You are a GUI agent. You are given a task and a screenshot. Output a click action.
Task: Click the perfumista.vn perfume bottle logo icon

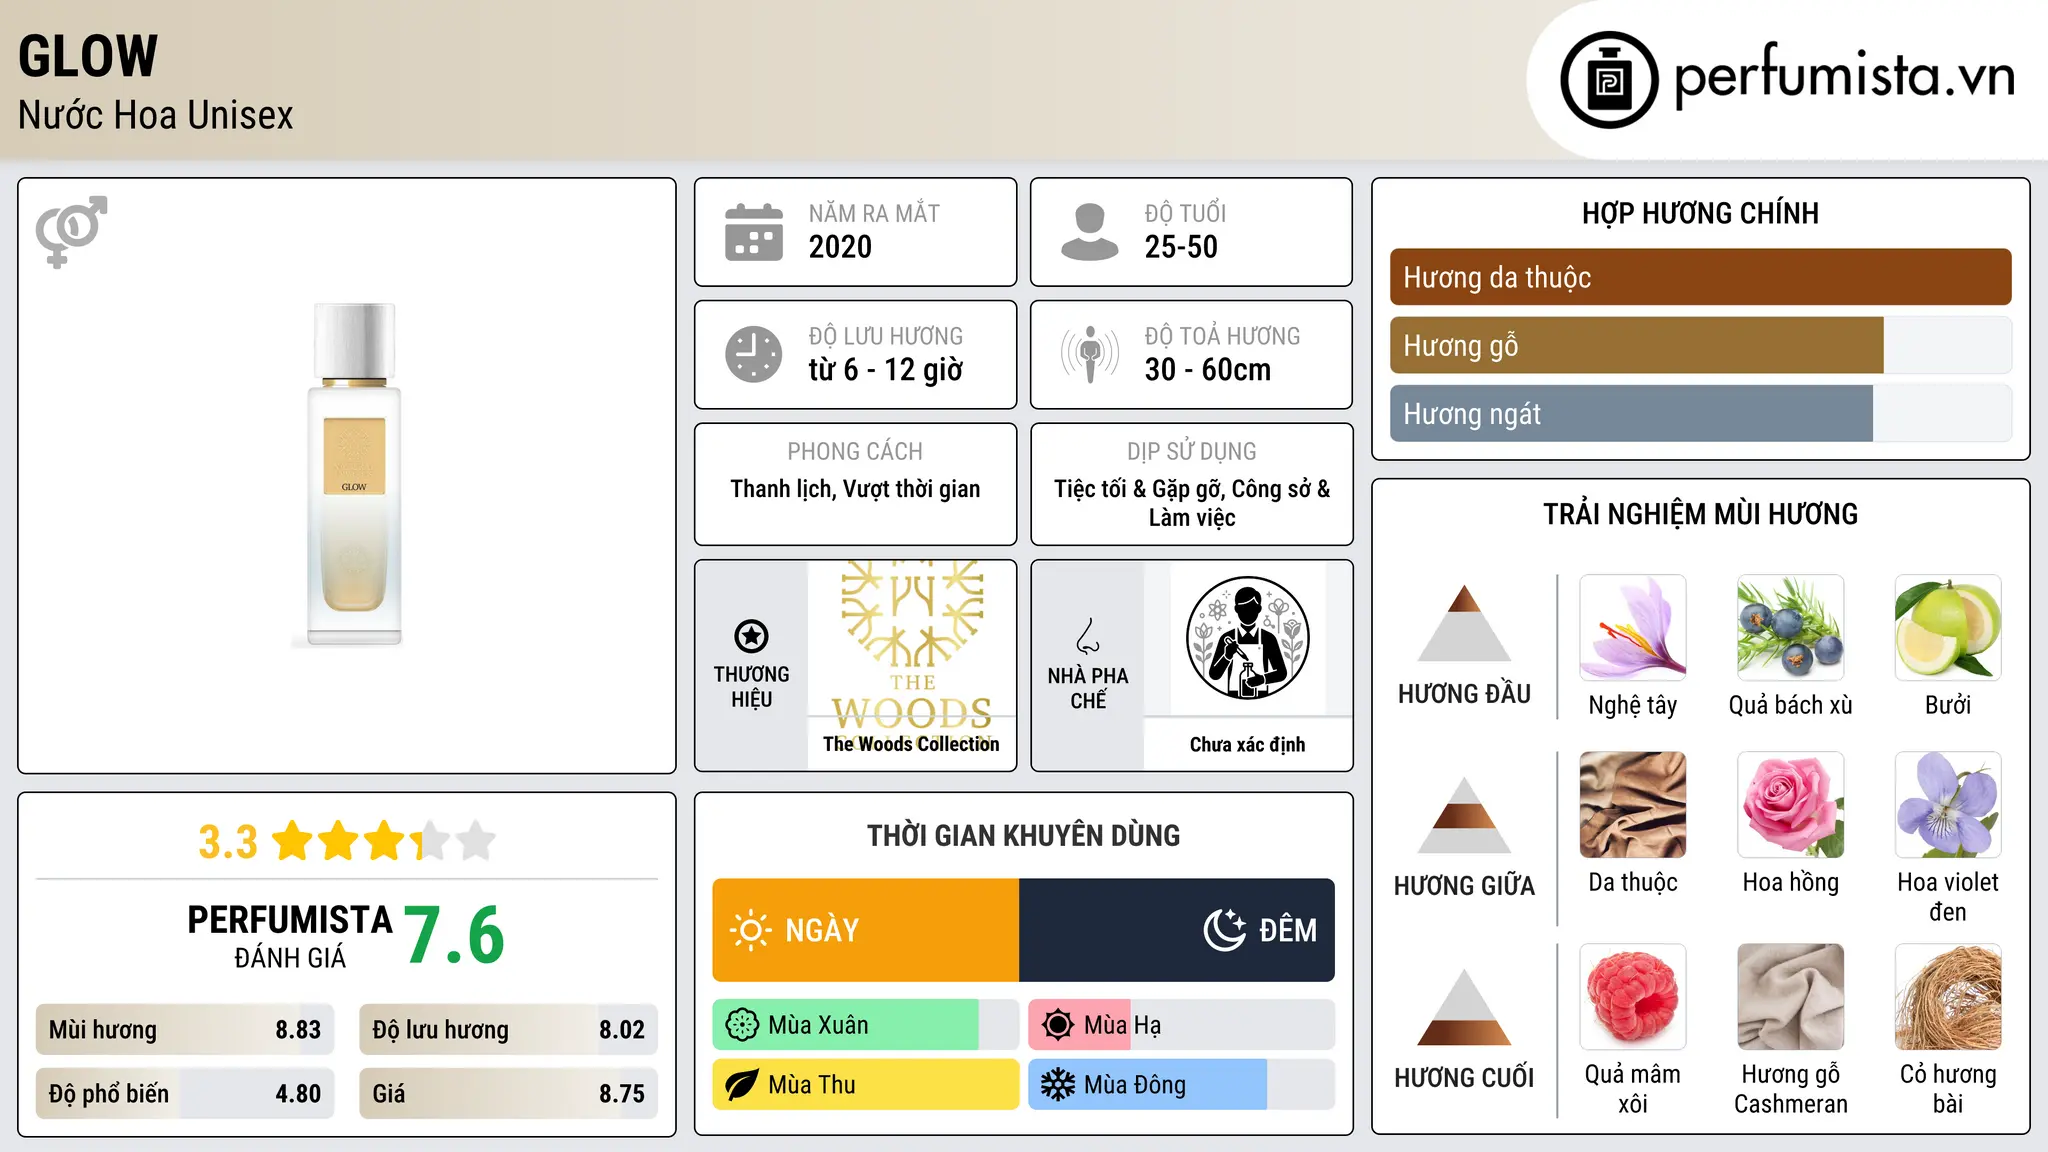coord(1609,80)
